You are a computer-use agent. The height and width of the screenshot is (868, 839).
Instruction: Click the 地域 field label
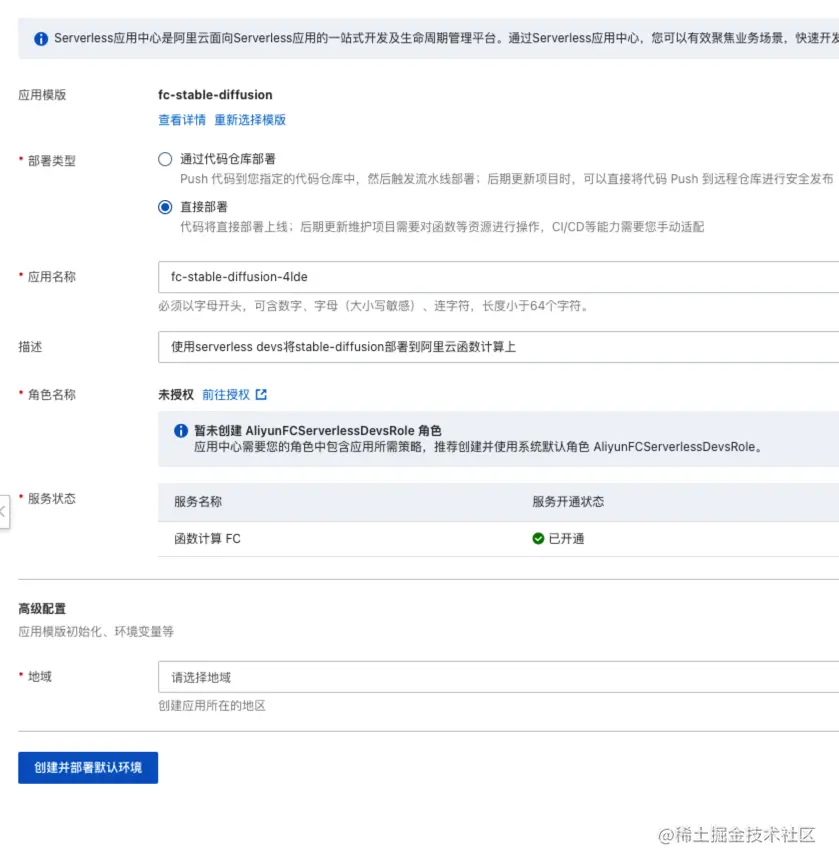[40, 676]
